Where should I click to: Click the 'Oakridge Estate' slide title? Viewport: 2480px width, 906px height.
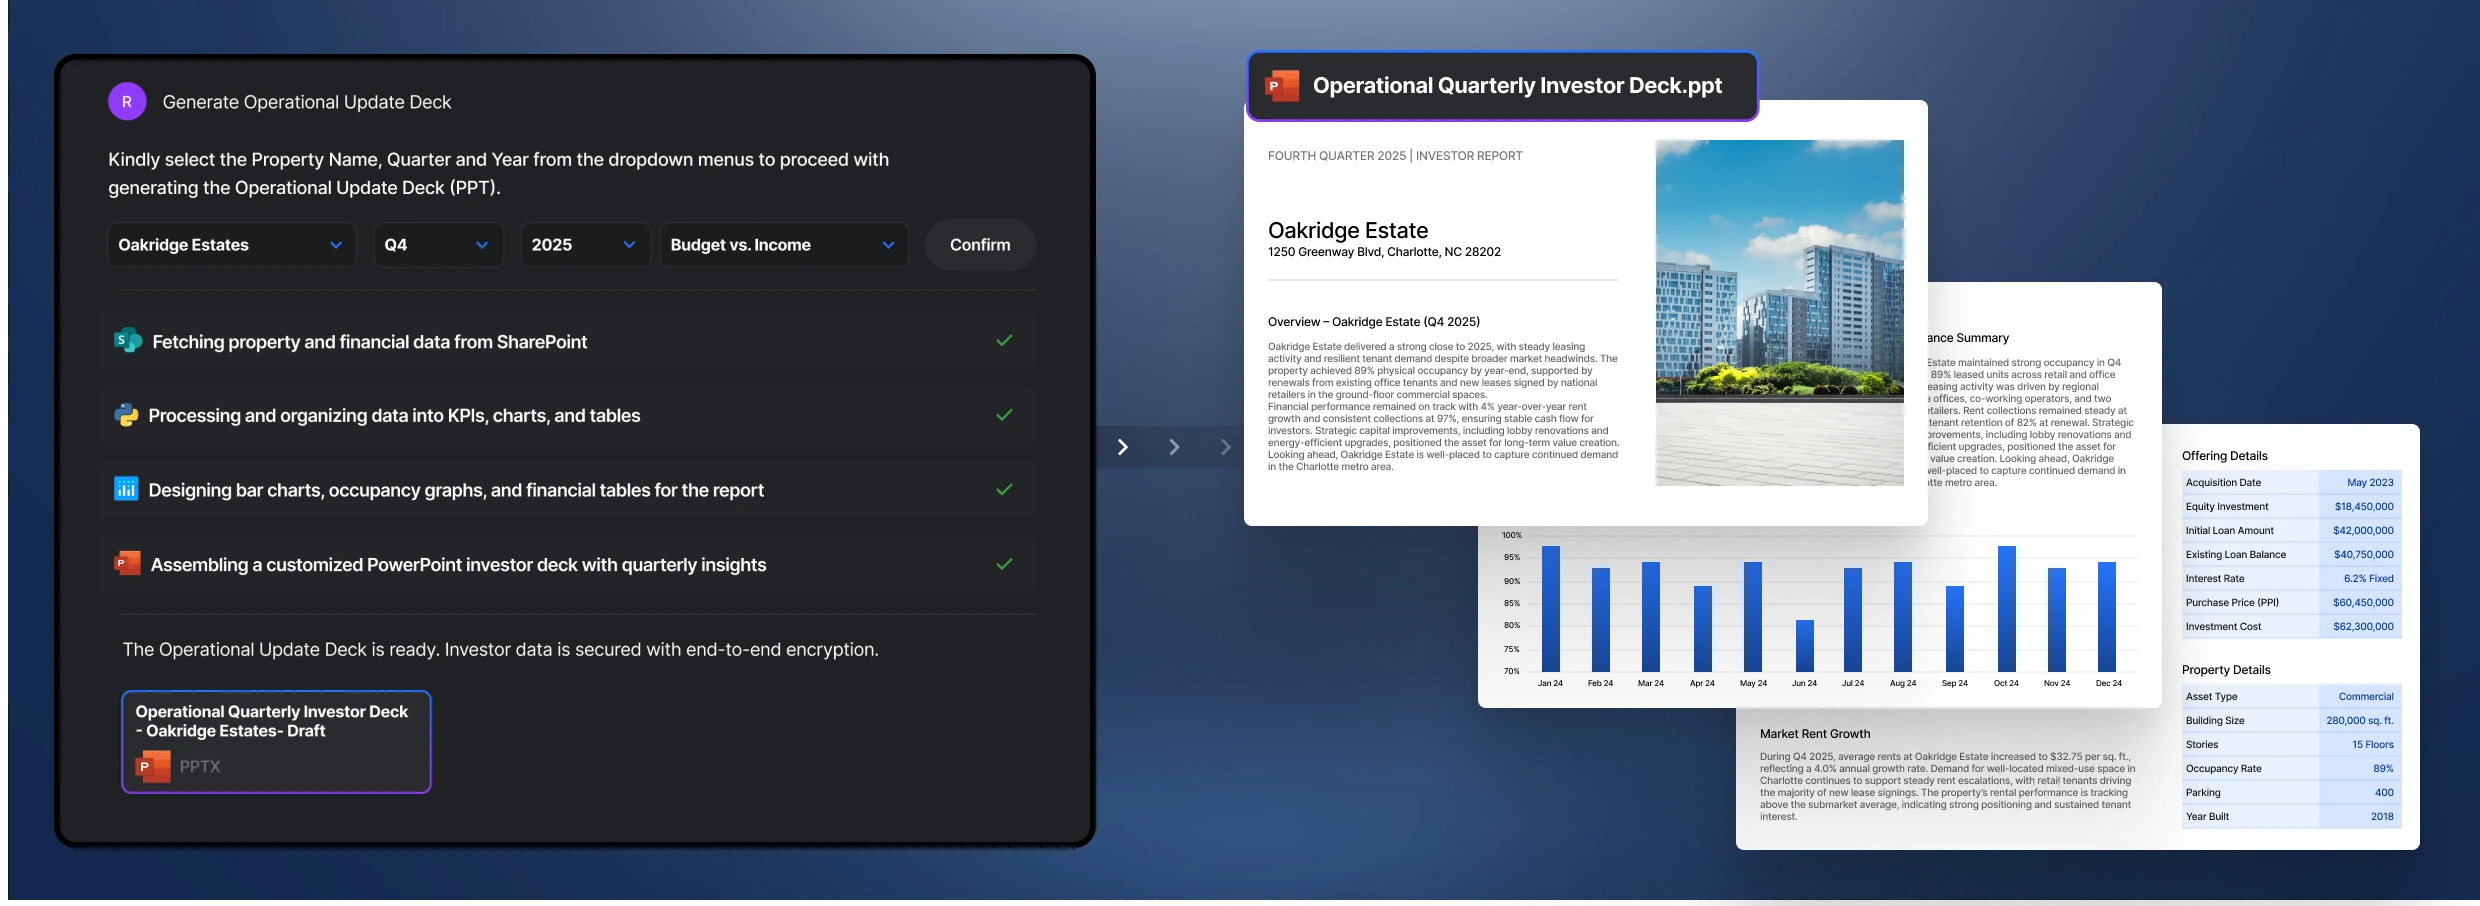click(1348, 230)
